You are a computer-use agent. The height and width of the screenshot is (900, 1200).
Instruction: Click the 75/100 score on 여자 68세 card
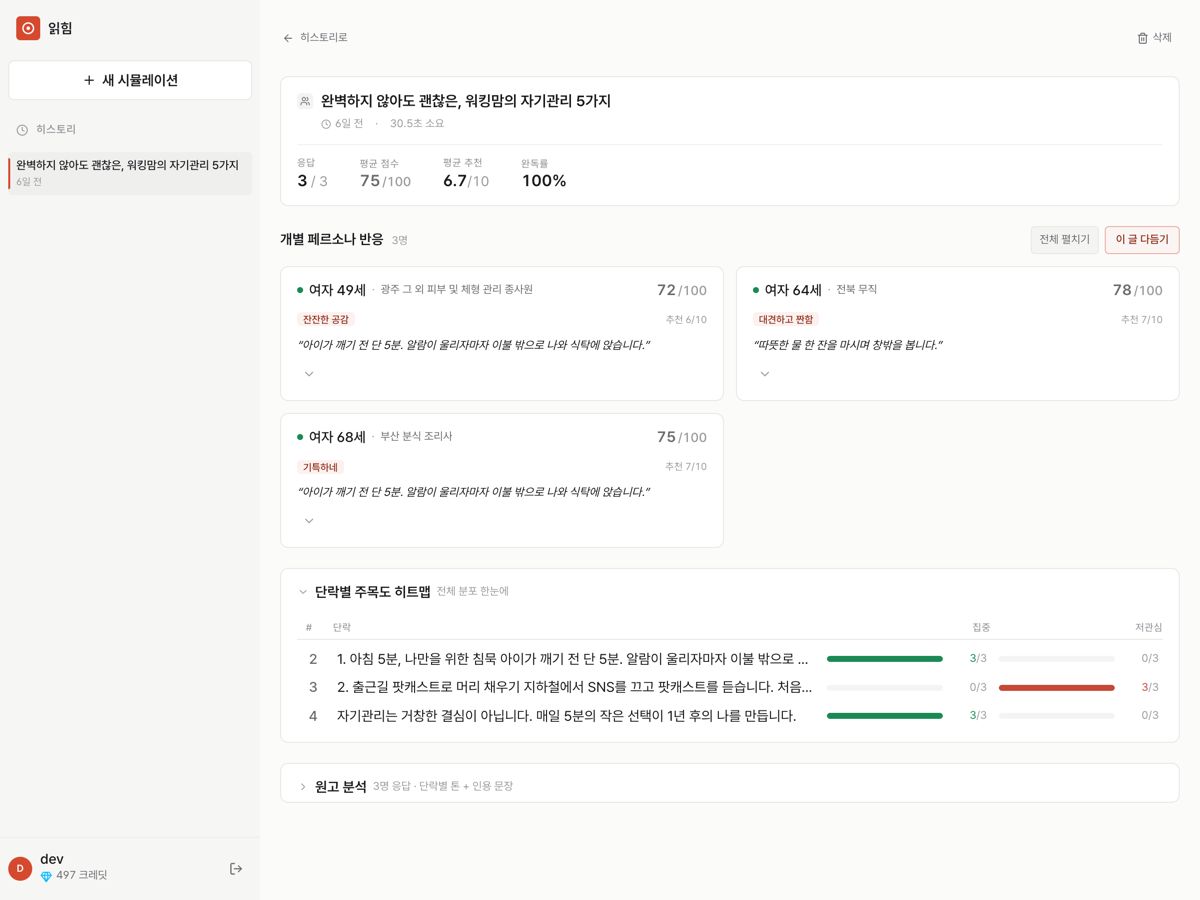pos(682,437)
